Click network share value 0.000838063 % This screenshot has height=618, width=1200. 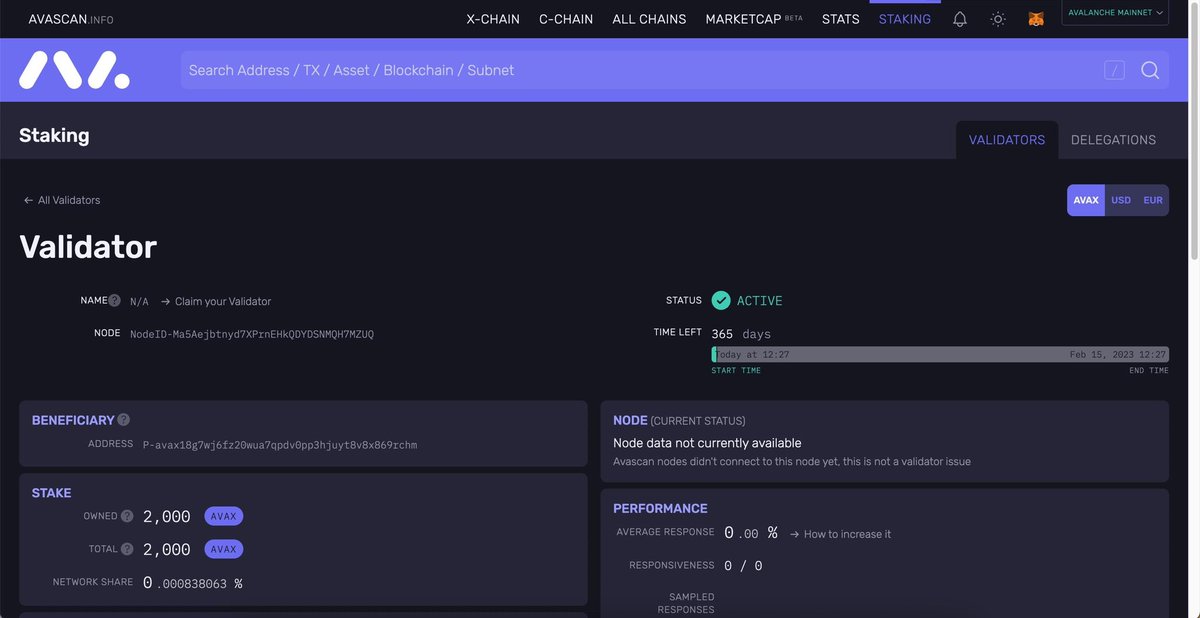pyautogui.click(x=192, y=582)
